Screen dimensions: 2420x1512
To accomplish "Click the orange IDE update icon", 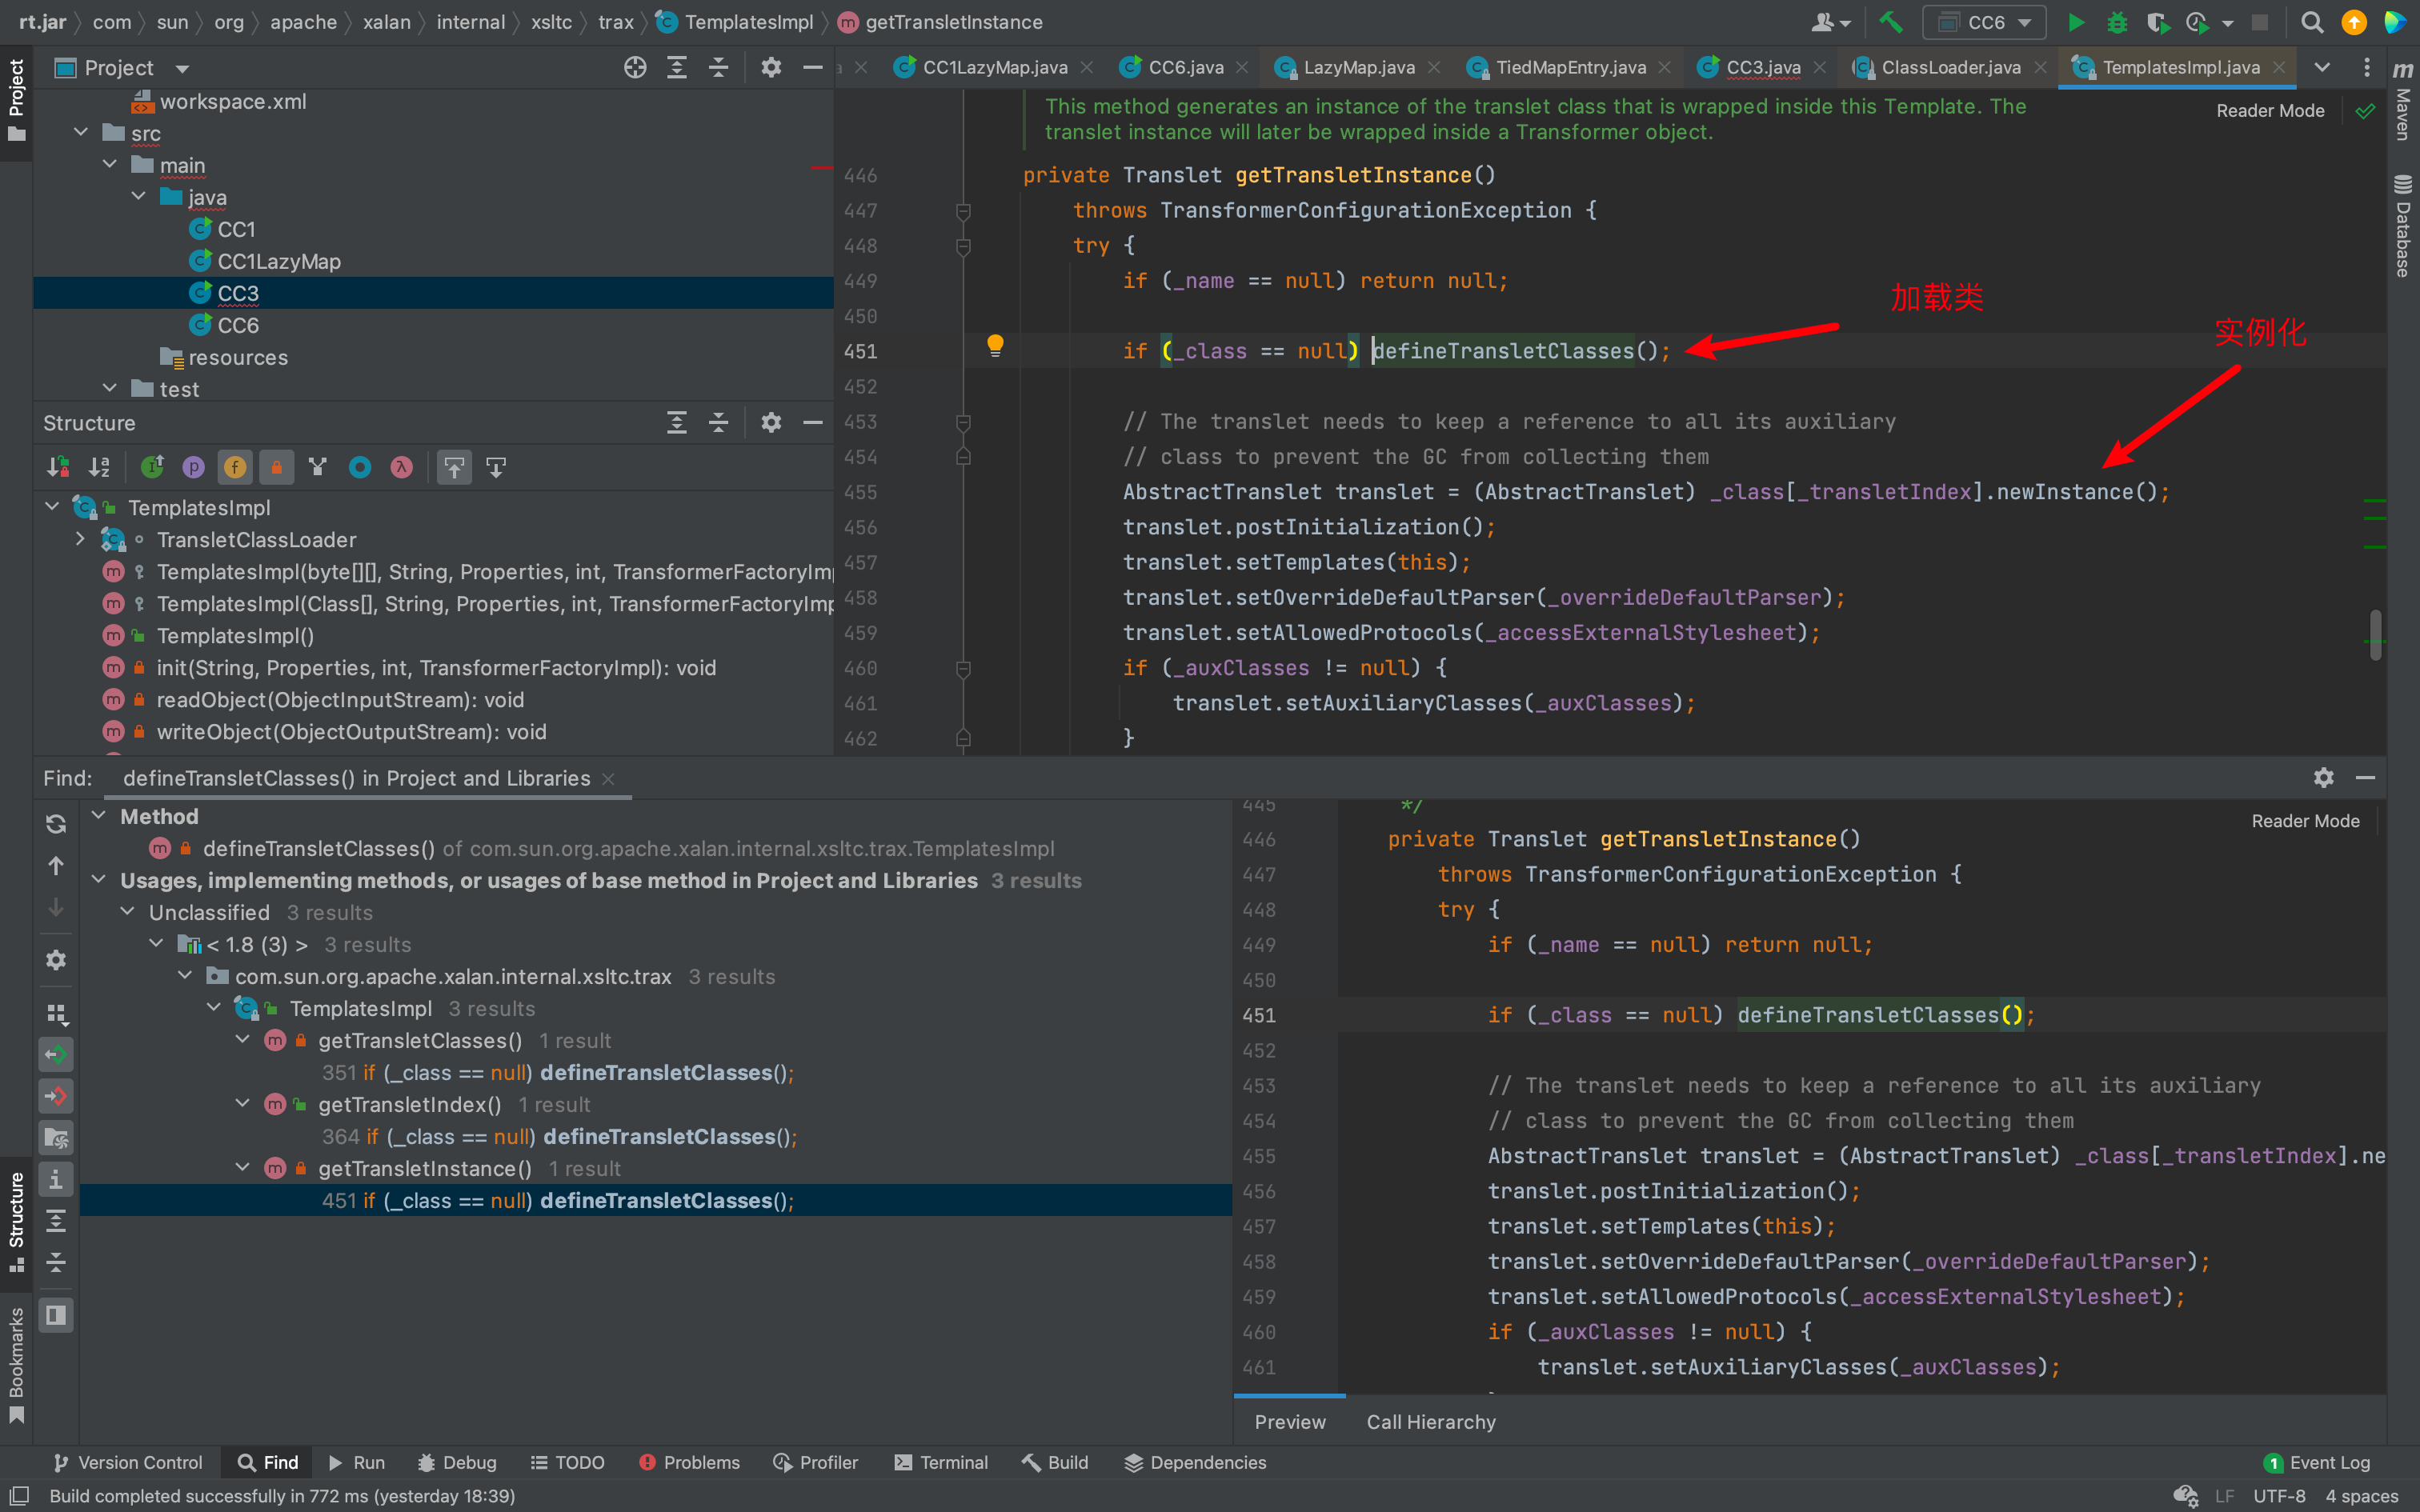I will click(x=2354, y=22).
